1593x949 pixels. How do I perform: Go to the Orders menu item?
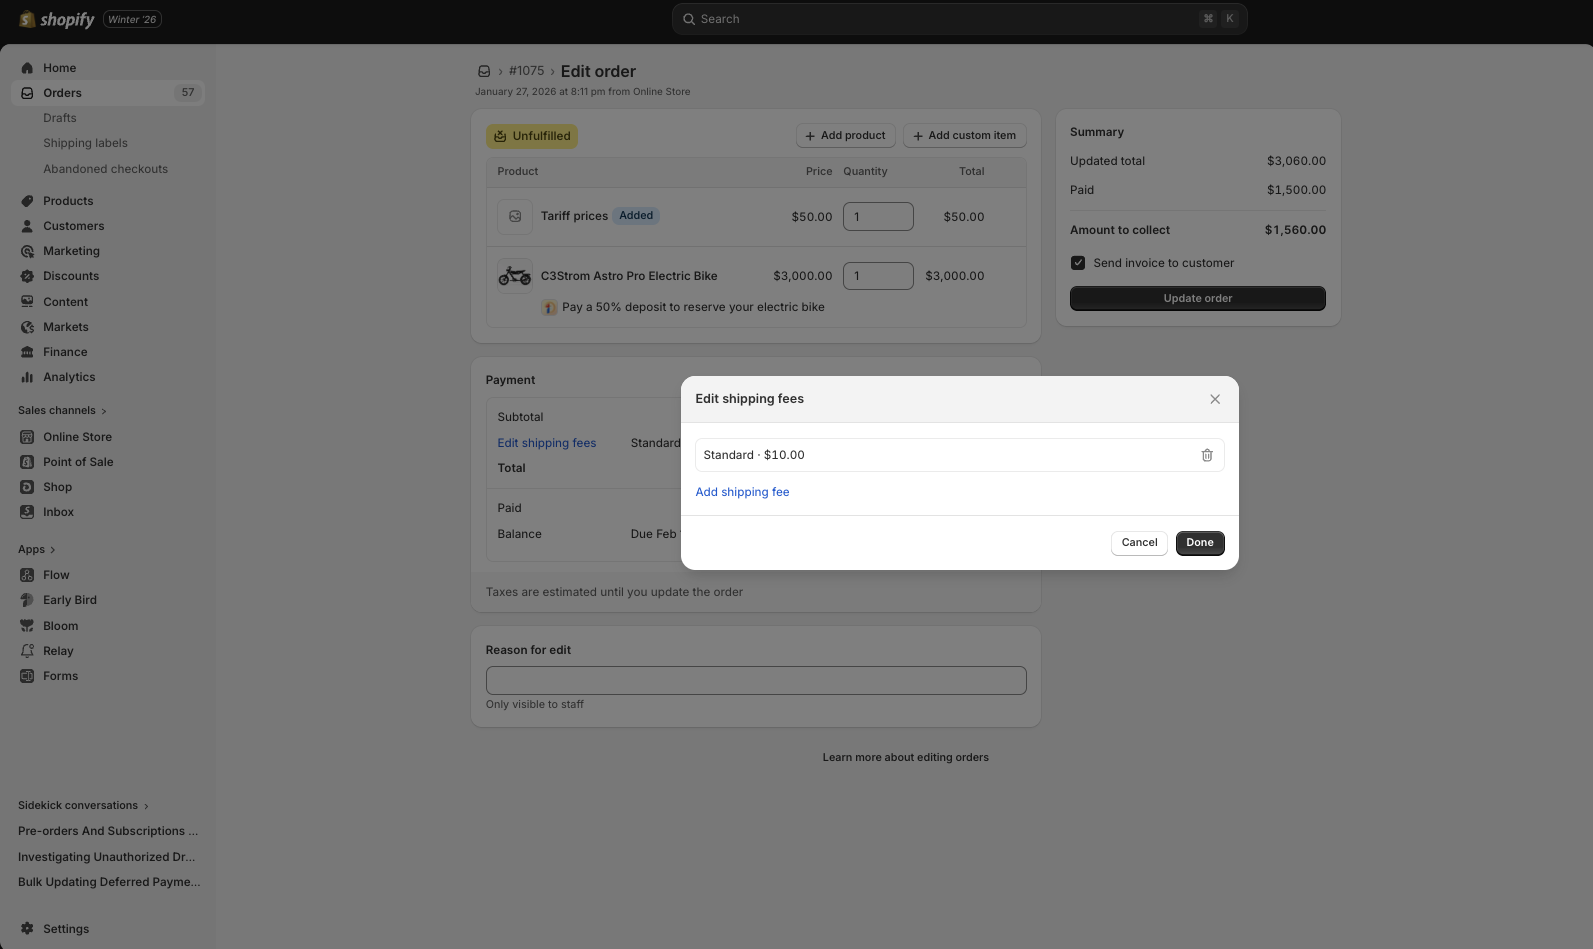tap(108, 93)
